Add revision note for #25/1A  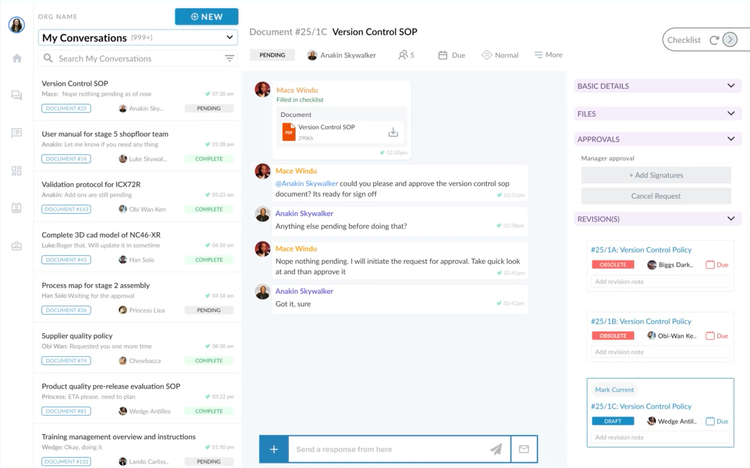660,281
